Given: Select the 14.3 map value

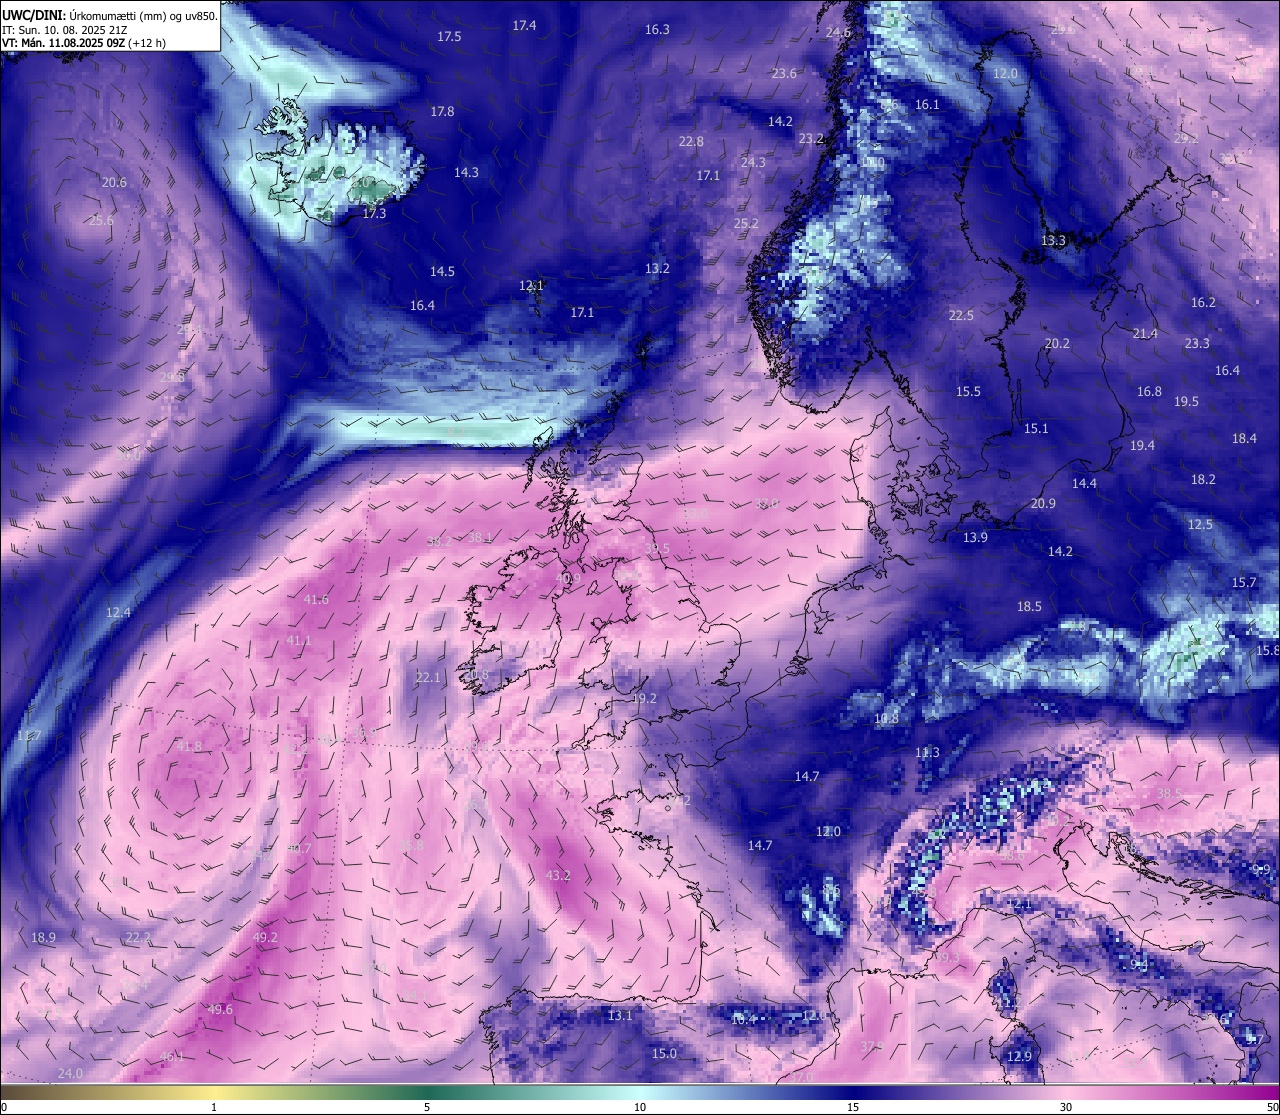Looking at the screenshot, I should 466,173.
